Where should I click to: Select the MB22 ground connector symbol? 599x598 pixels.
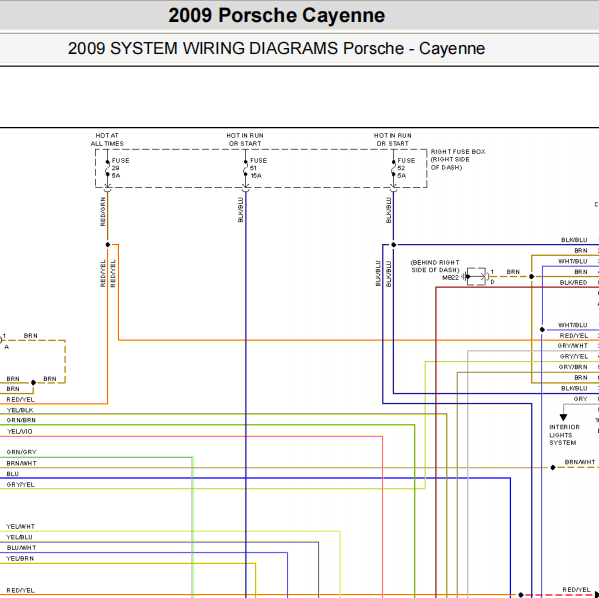pyautogui.click(x=475, y=276)
